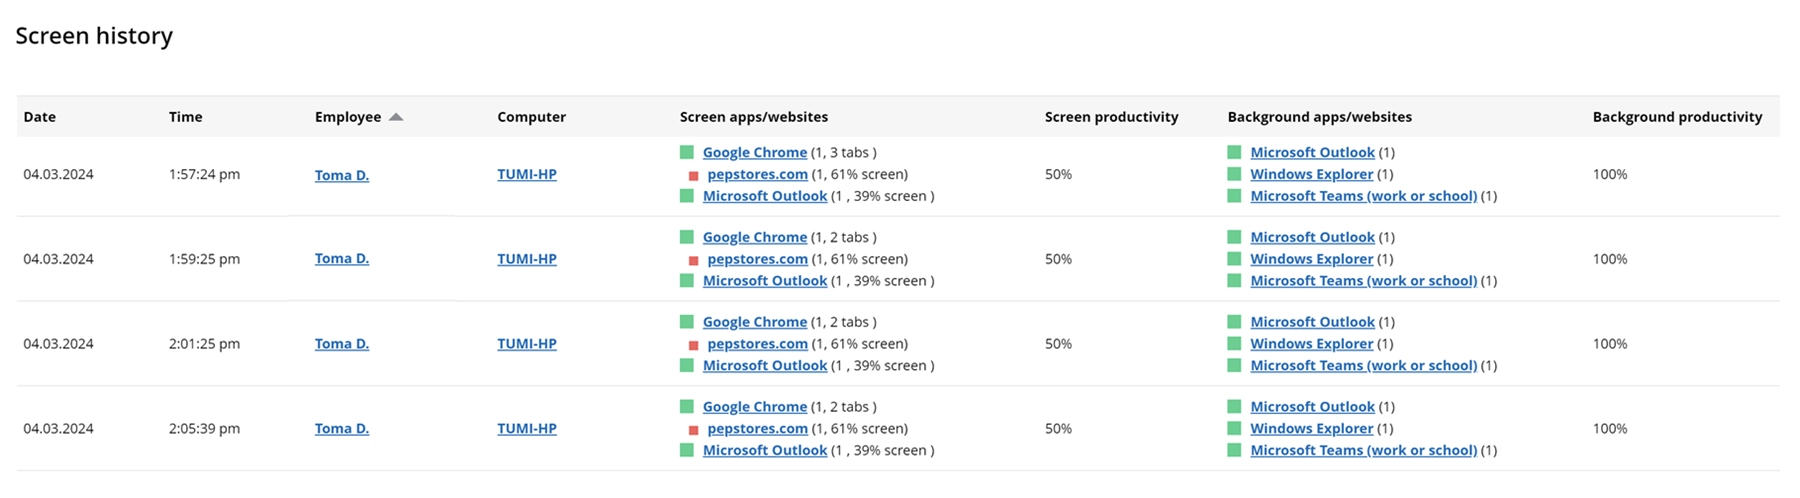
Task: Click green square beside Windows Explorer in 2:01:25 row
Action: tap(1234, 344)
